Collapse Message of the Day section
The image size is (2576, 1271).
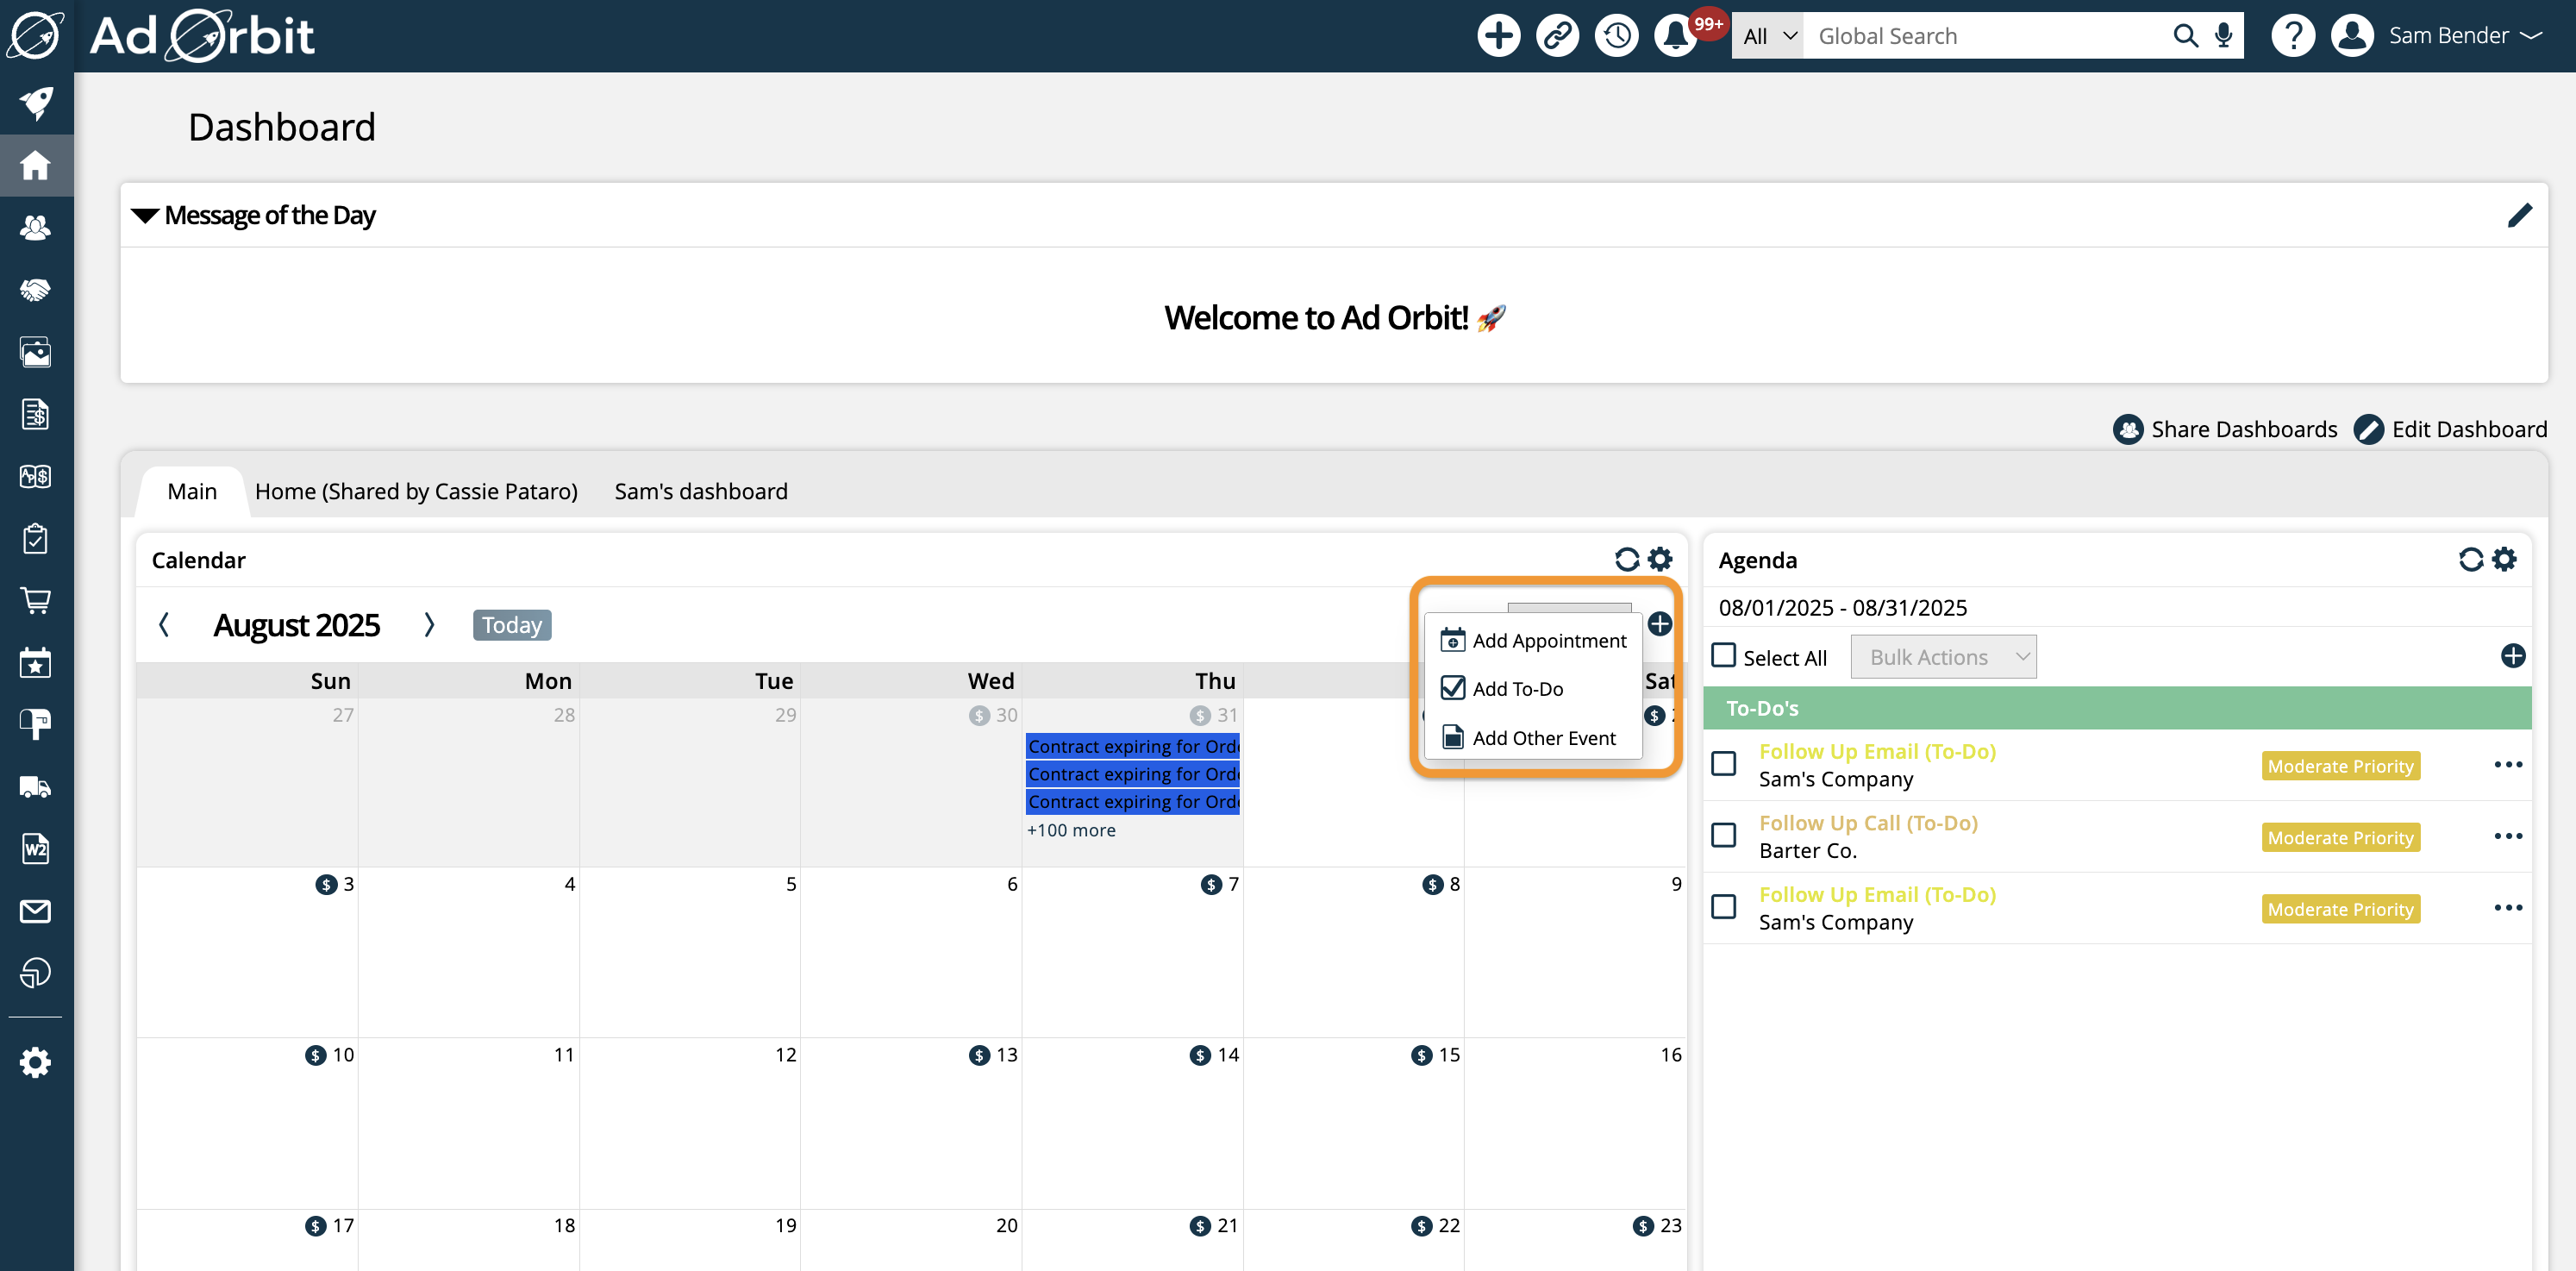point(146,215)
